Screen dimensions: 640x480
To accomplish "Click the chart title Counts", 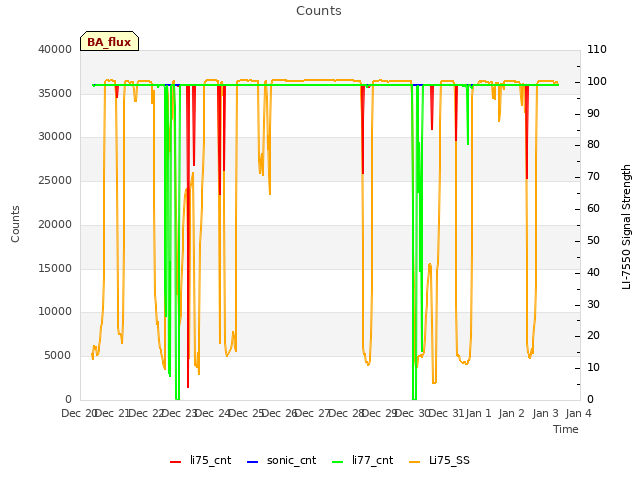I will (319, 11).
